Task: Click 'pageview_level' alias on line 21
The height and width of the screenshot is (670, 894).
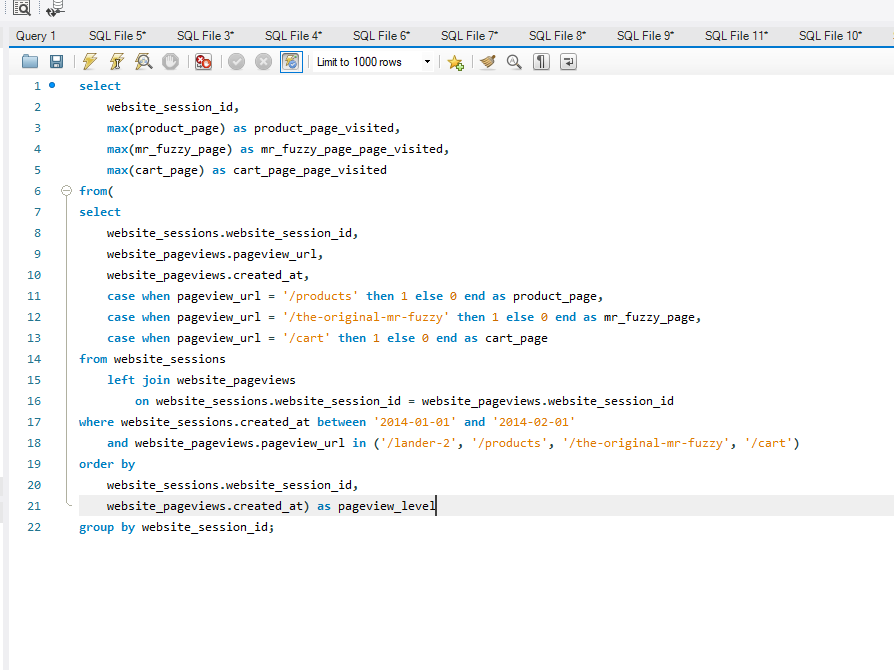Action: pos(387,506)
